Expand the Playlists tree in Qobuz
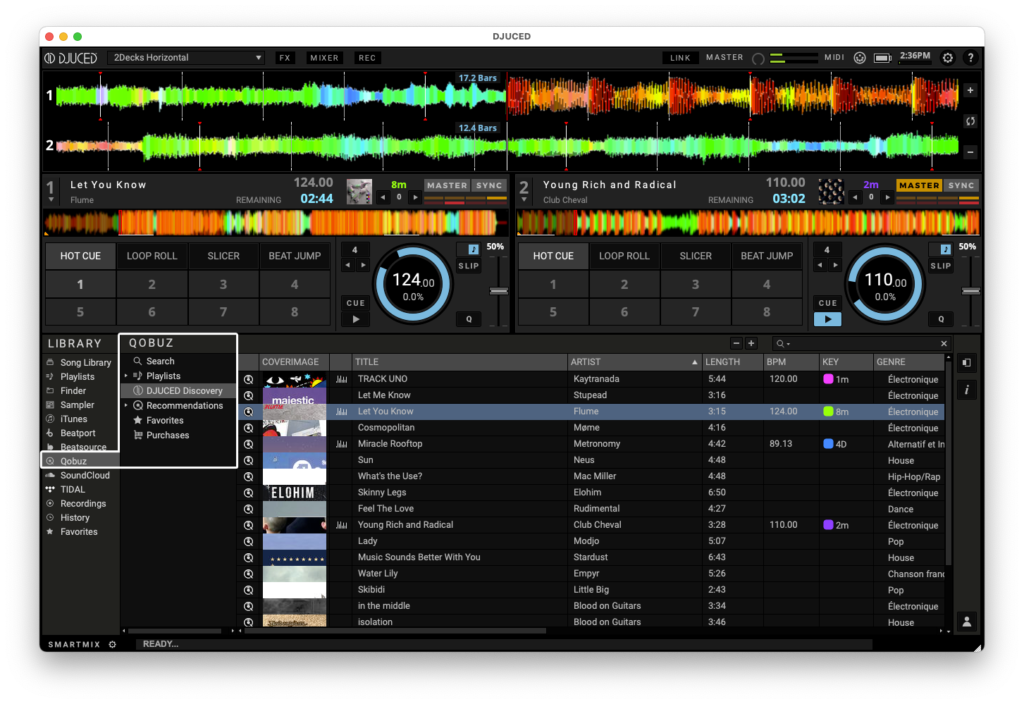 pos(126,376)
